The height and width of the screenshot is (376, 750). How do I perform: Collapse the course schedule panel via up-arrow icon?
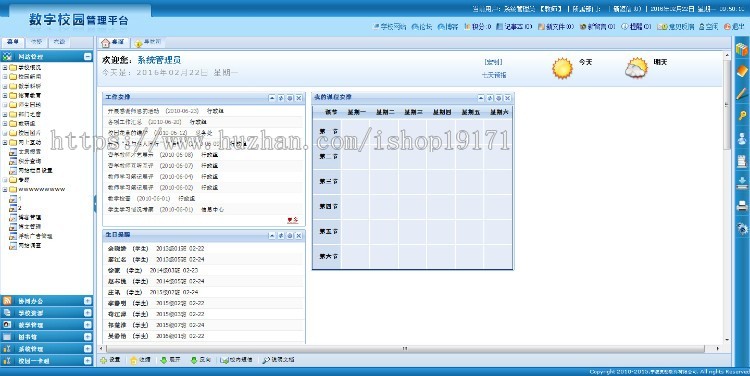click(481, 98)
